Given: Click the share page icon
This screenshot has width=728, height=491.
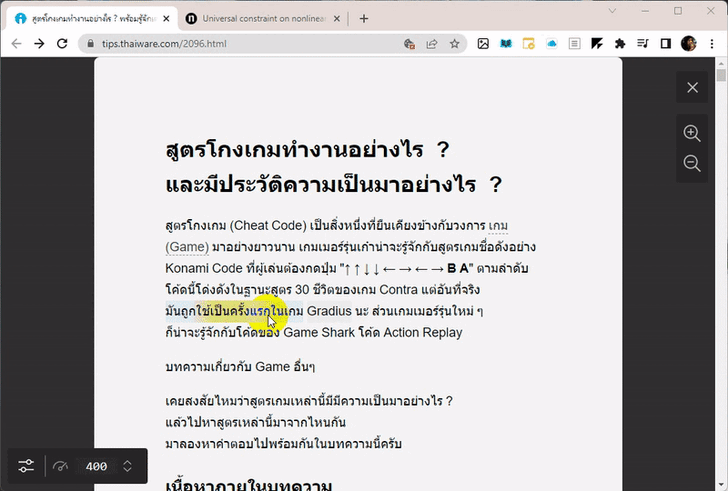Looking at the screenshot, I should pyautogui.click(x=432, y=44).
